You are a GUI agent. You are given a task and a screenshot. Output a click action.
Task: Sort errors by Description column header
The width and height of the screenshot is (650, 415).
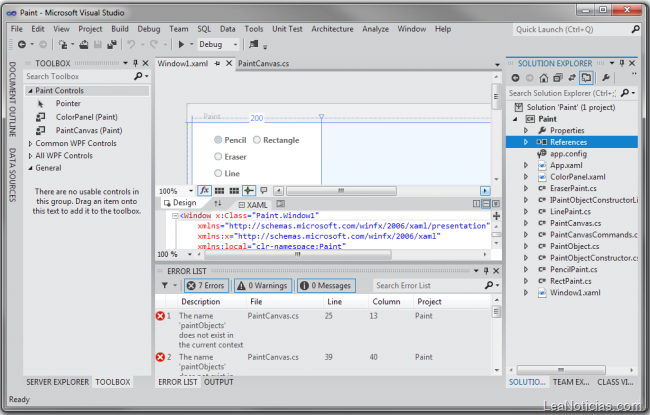tap(201, 301)
